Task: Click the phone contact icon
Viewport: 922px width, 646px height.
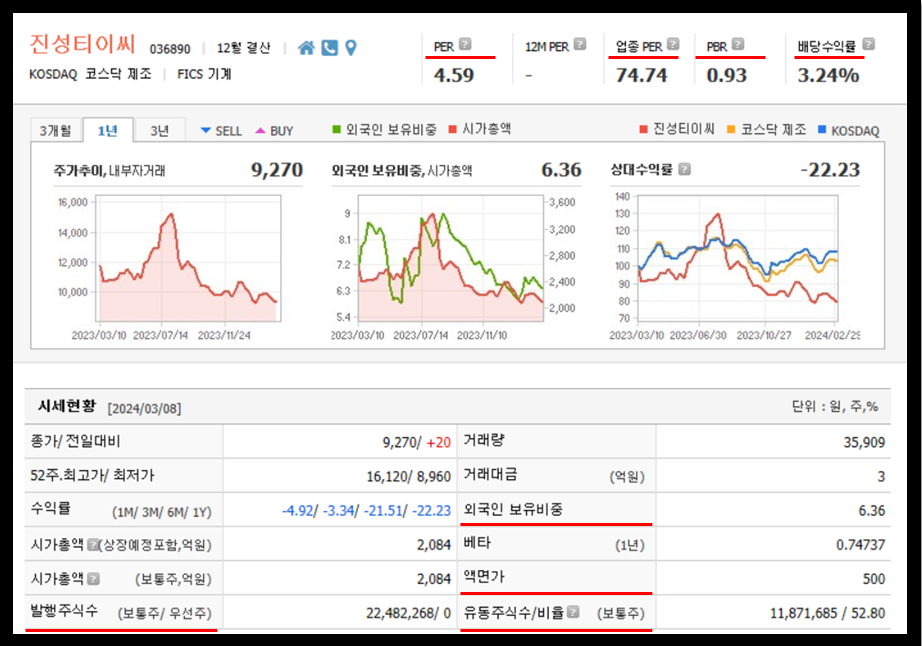Action: 330,48
